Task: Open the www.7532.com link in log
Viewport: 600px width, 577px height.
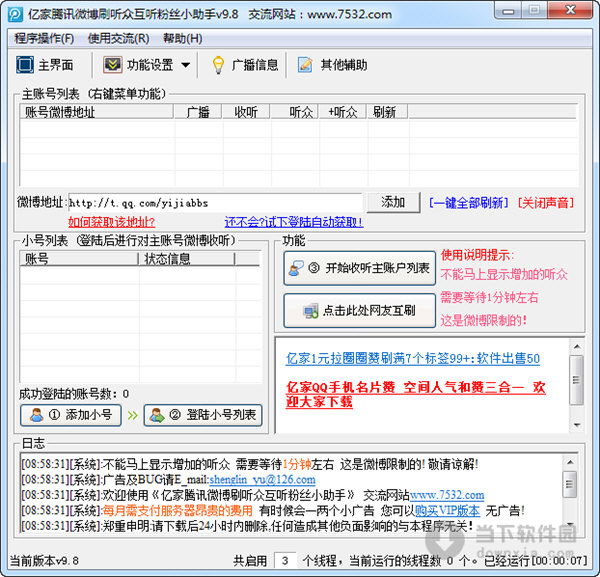Action: pyautogui.click(x=447, y=495)
